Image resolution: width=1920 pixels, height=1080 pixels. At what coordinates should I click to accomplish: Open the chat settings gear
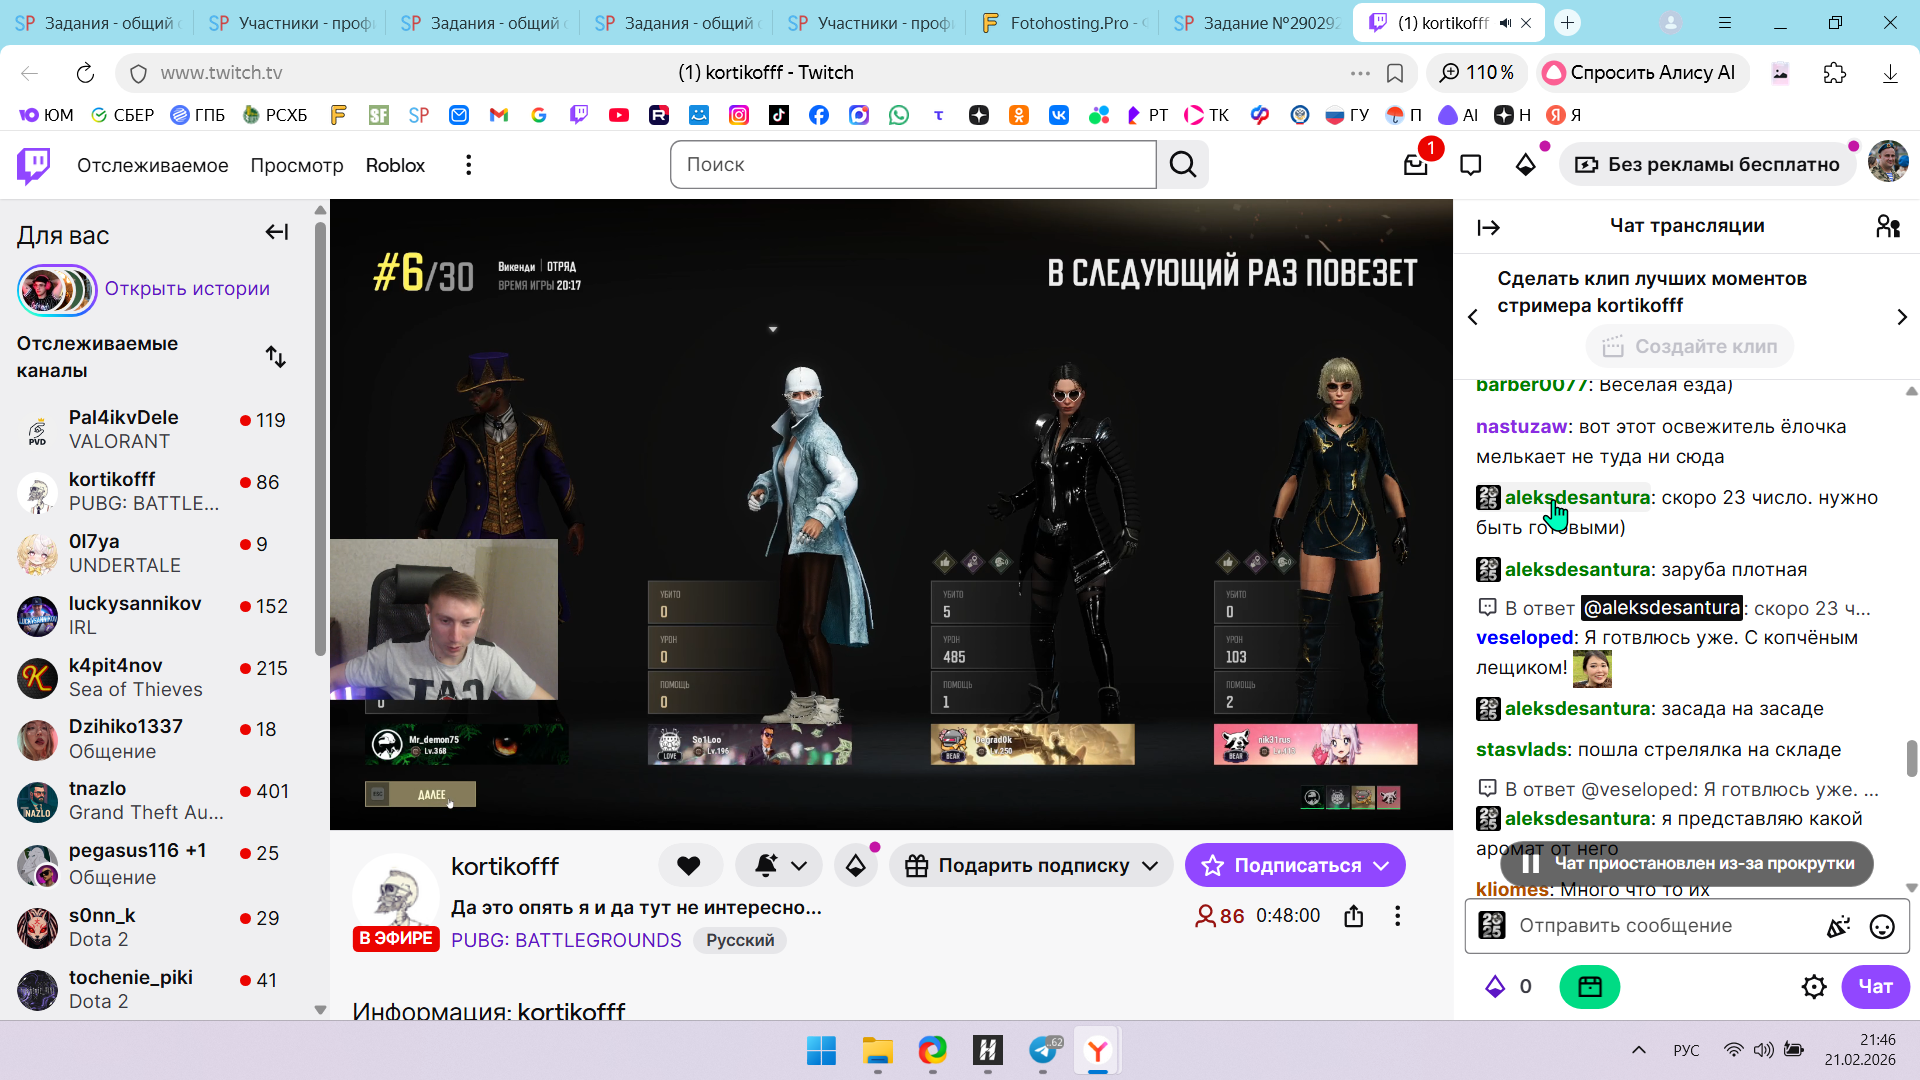pos(1813,987)
